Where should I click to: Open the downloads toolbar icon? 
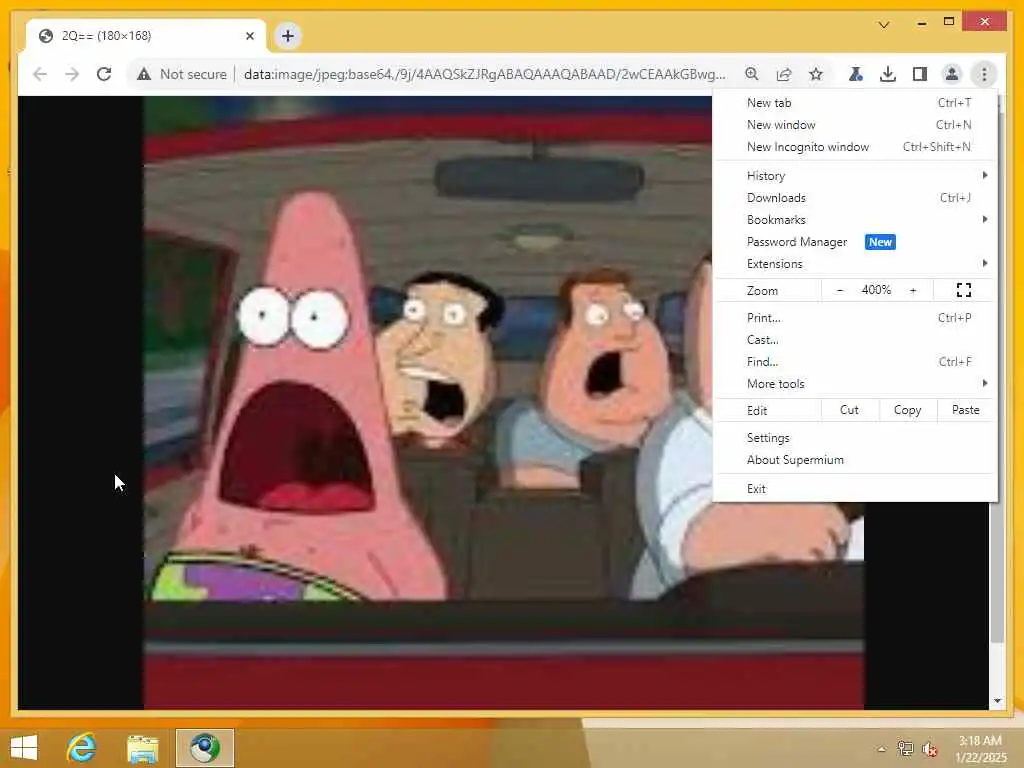pyautogui.click(x=888, y=74)
